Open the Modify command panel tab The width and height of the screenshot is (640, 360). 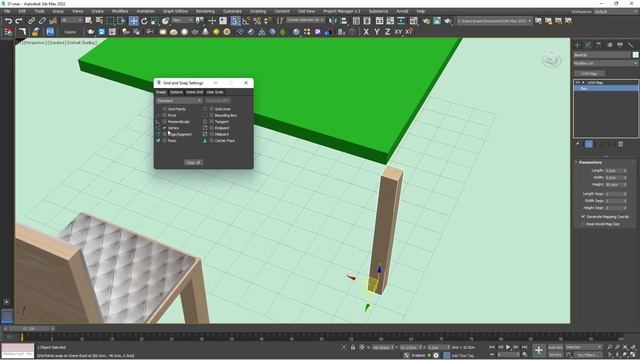tap(588, 45)
